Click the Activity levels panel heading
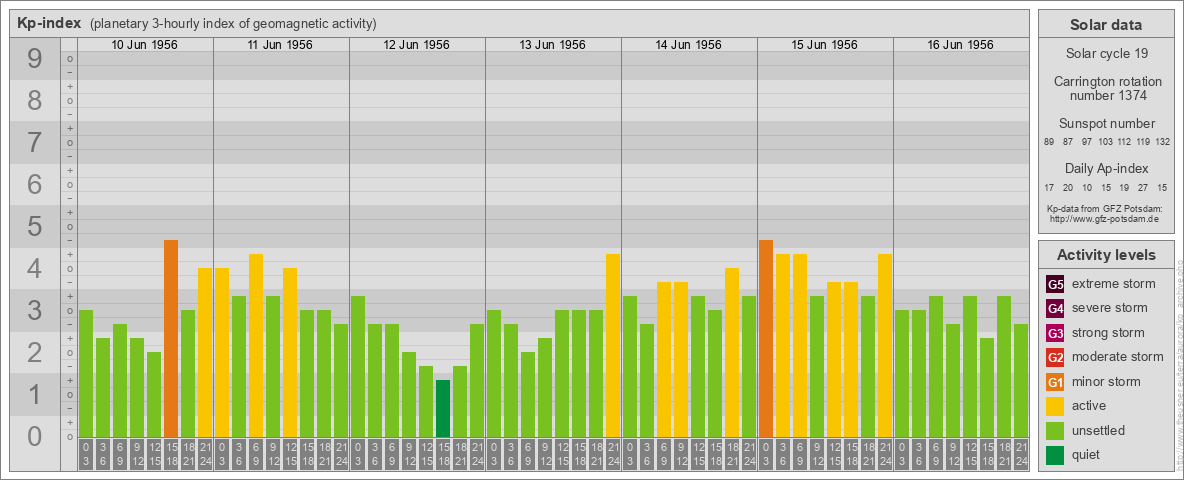This screenshot has width=1184, height=480. (x=1106, y=255)
